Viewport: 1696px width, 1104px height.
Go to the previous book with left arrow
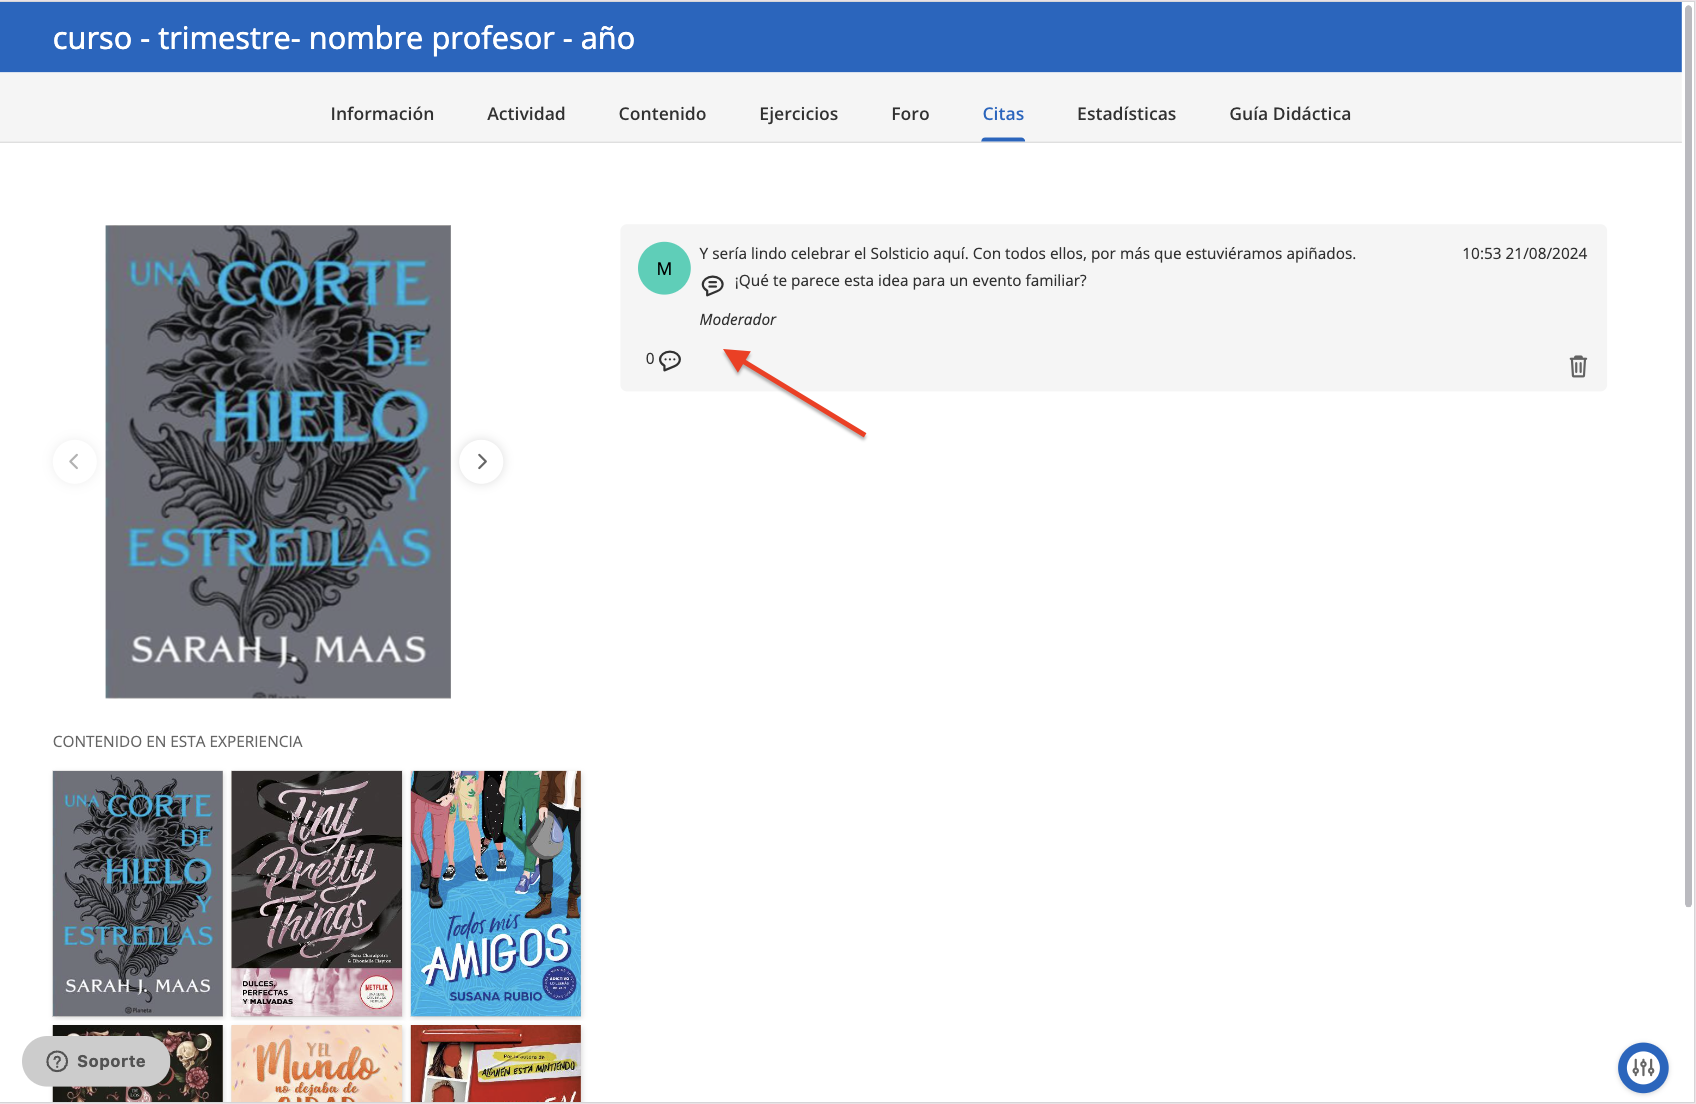(74, 461)
